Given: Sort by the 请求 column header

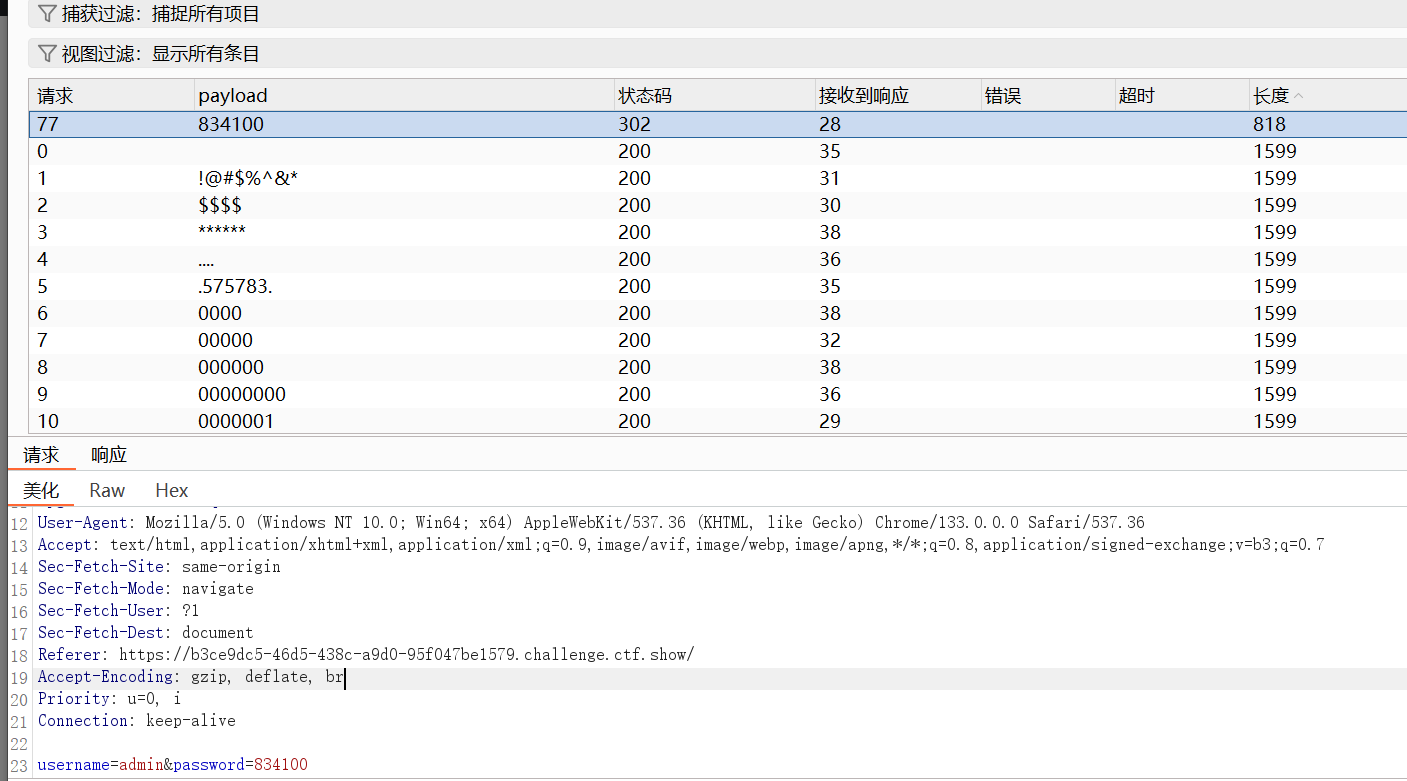Looking at the screenshot, I should coord(56,96).
